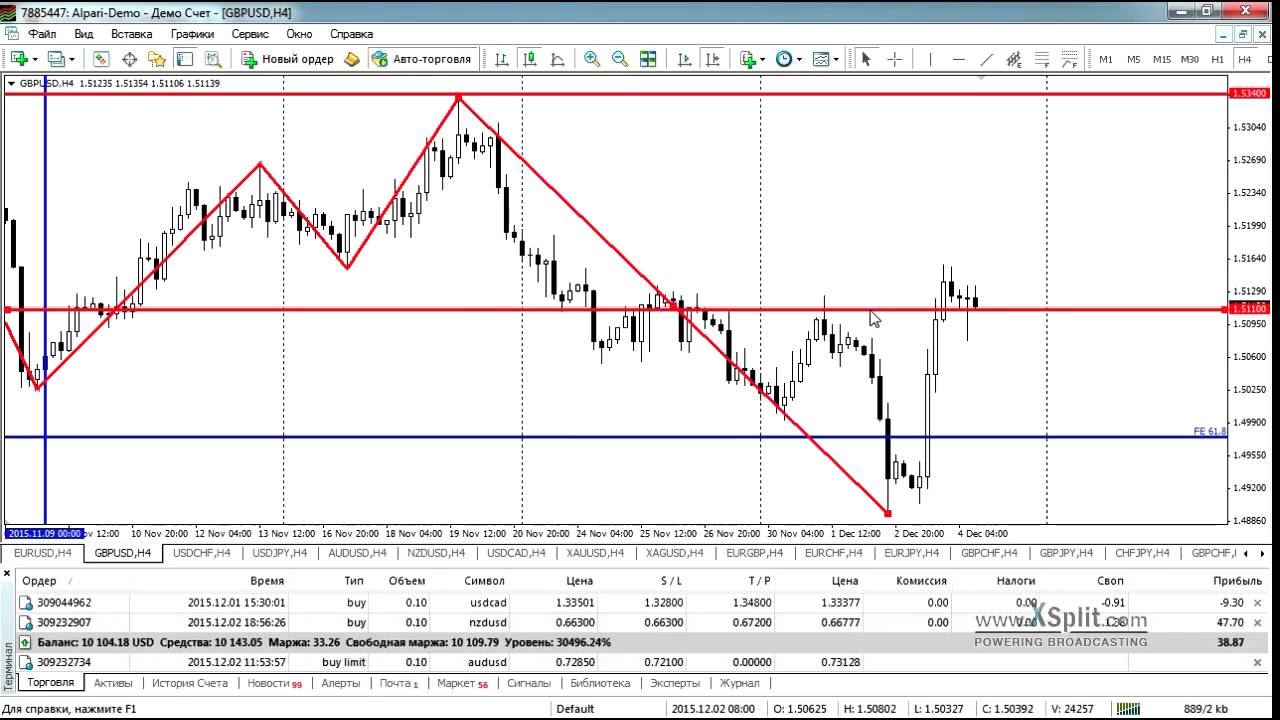Expand the new chart dropdown arrow
This screenshot has height=720, width=1280.
35,59
